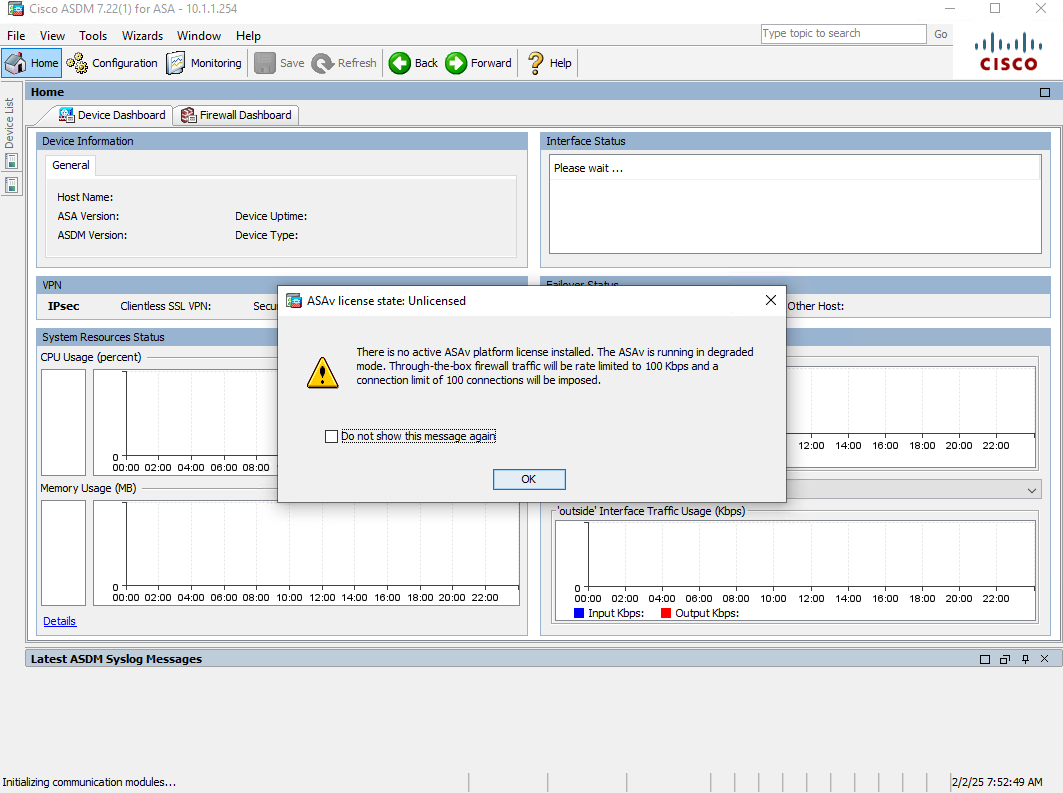Screen dimensions: 1063x793
Task: Click the red Output Kbps legend swatch
Action: tap(666, 613)
